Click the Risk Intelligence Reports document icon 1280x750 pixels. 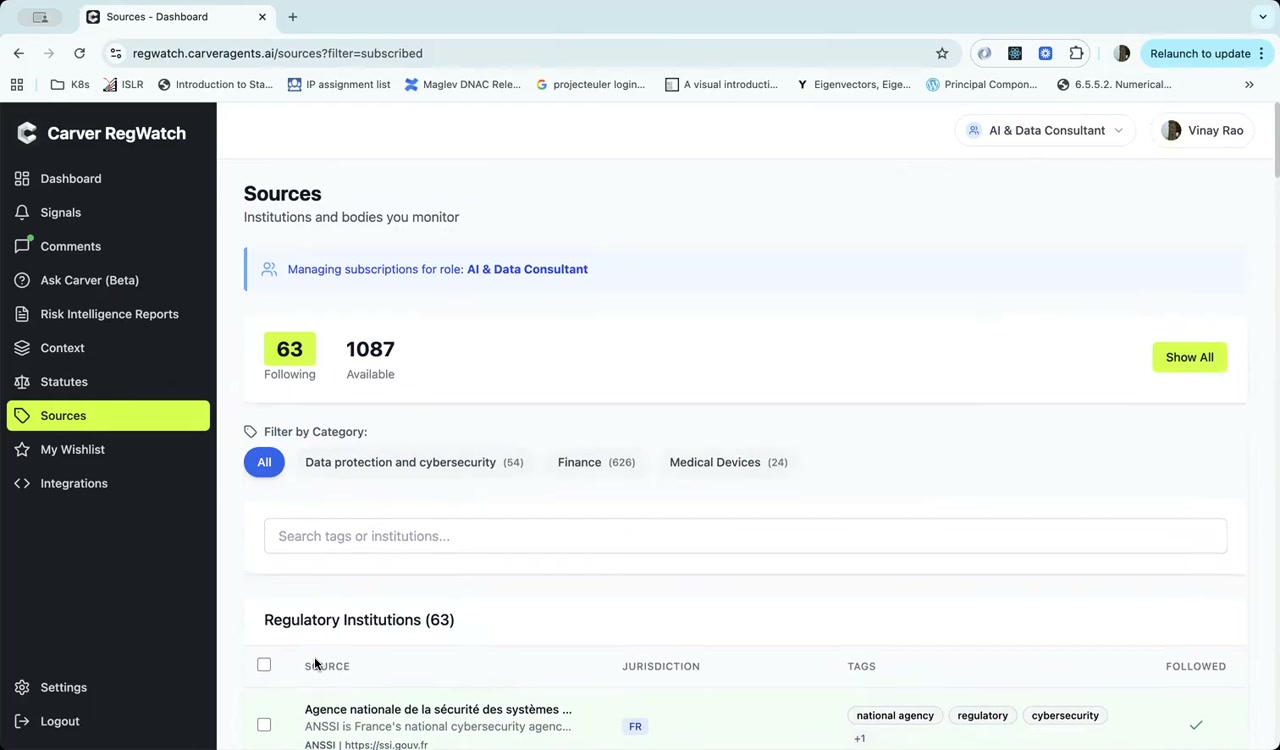click(22, 314)
